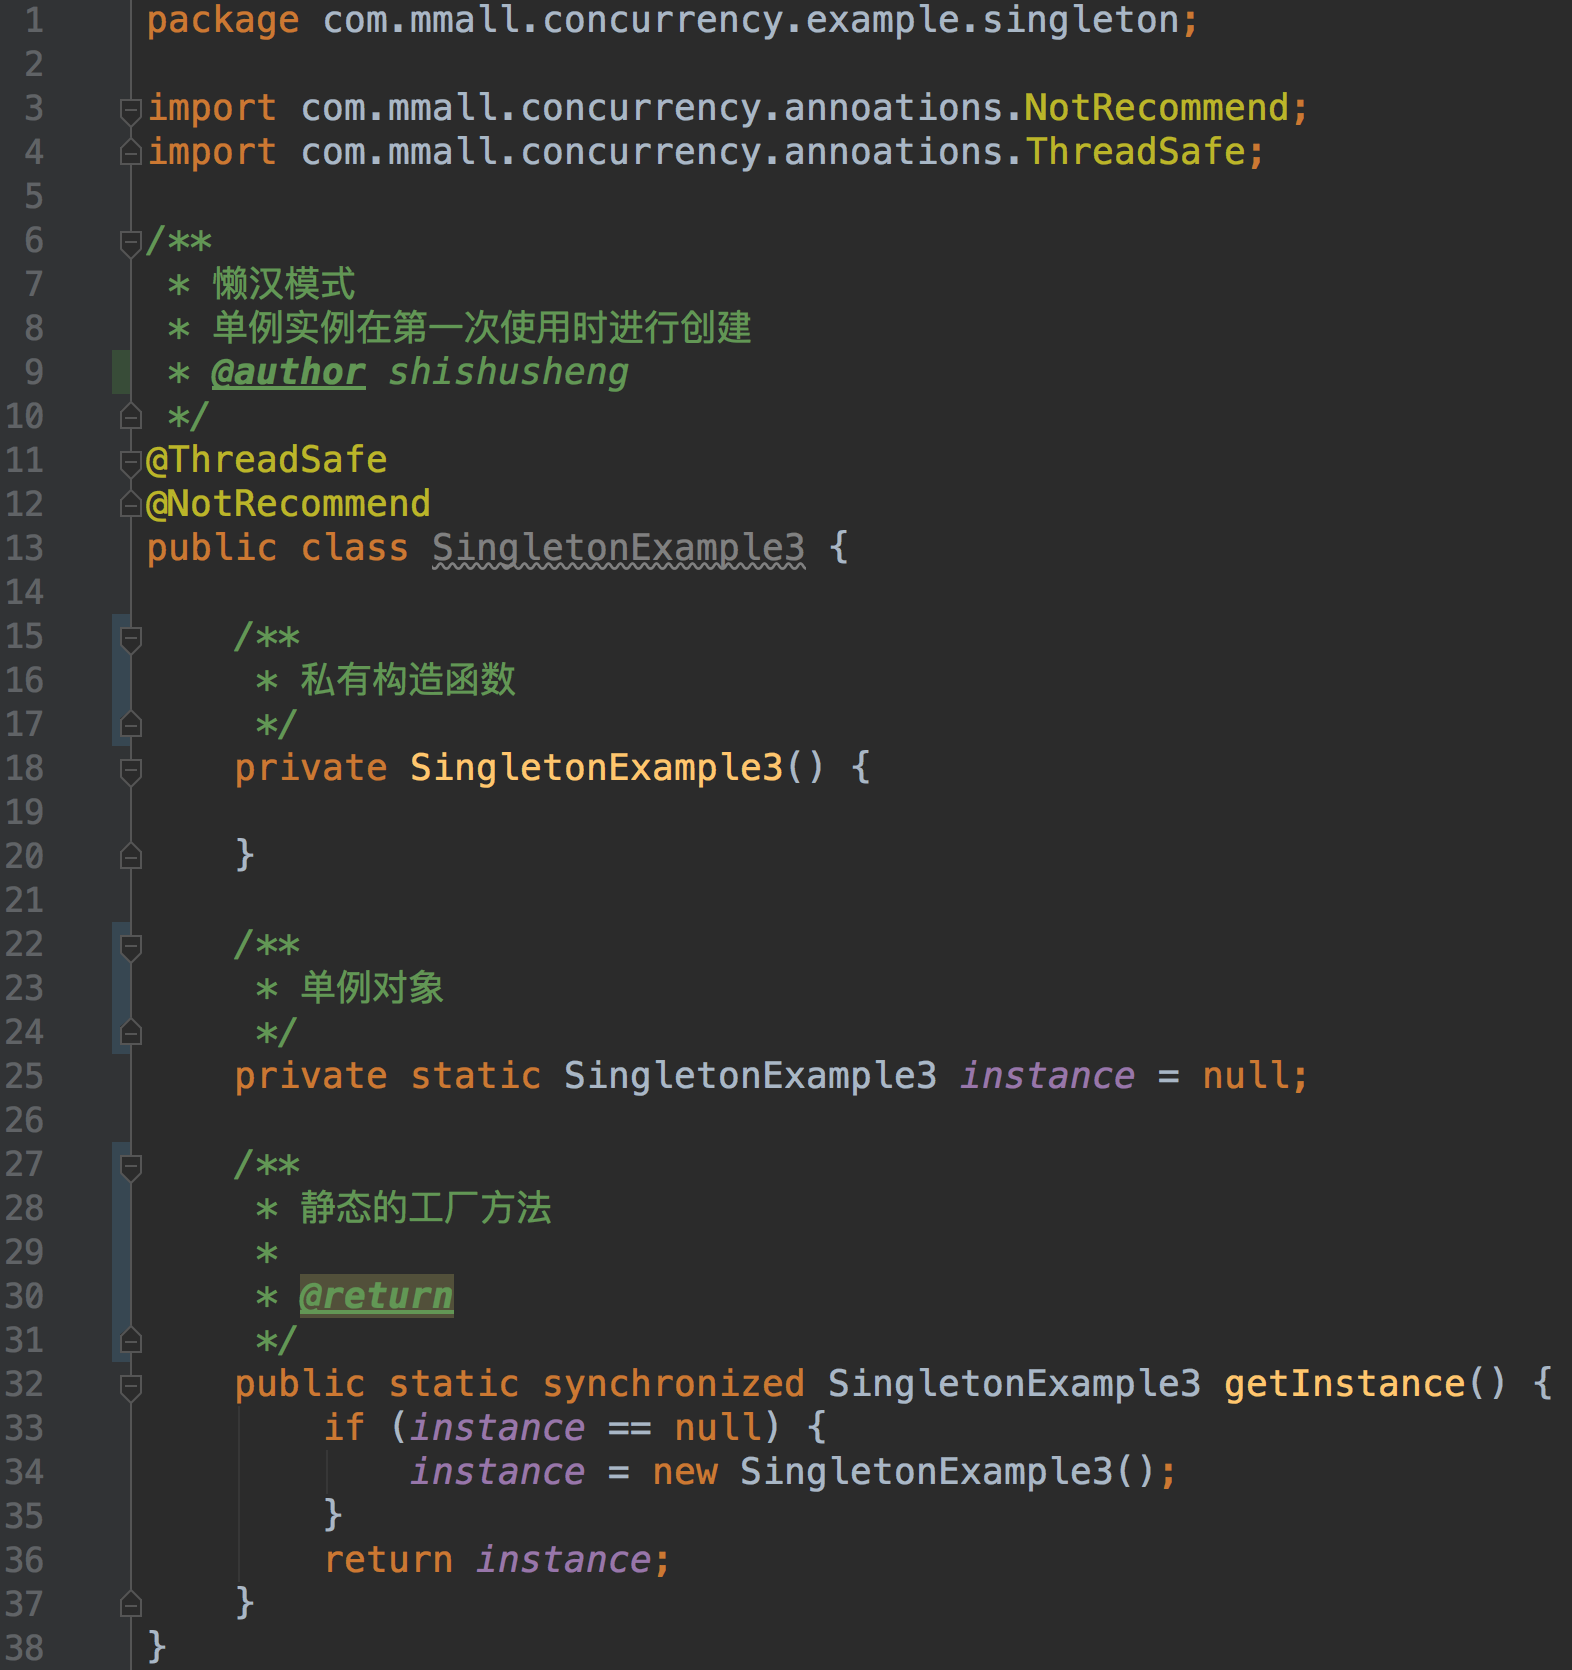Click fold end marker beside @NotRecommend
The image size is (1572, 1670).
pyautogui.click(x=130, y=505)
